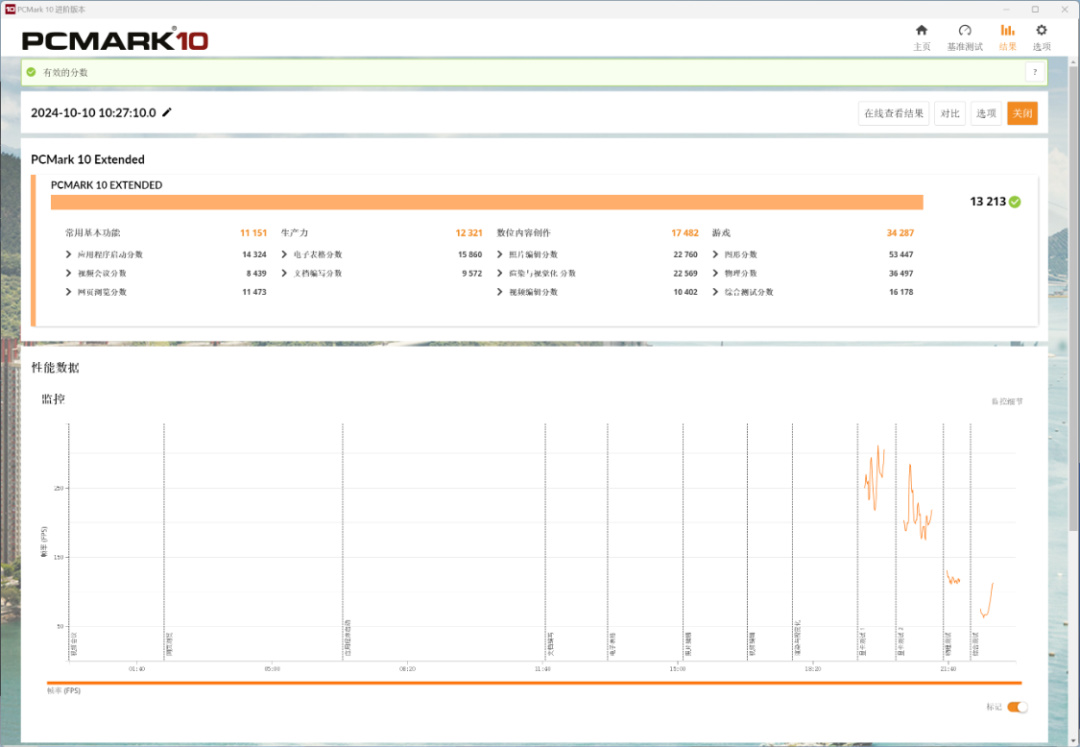This screenshot has height=747, width=1080.
Task: Click the view results online (在线查看结果) button
Action: click(x=893, y=114)
